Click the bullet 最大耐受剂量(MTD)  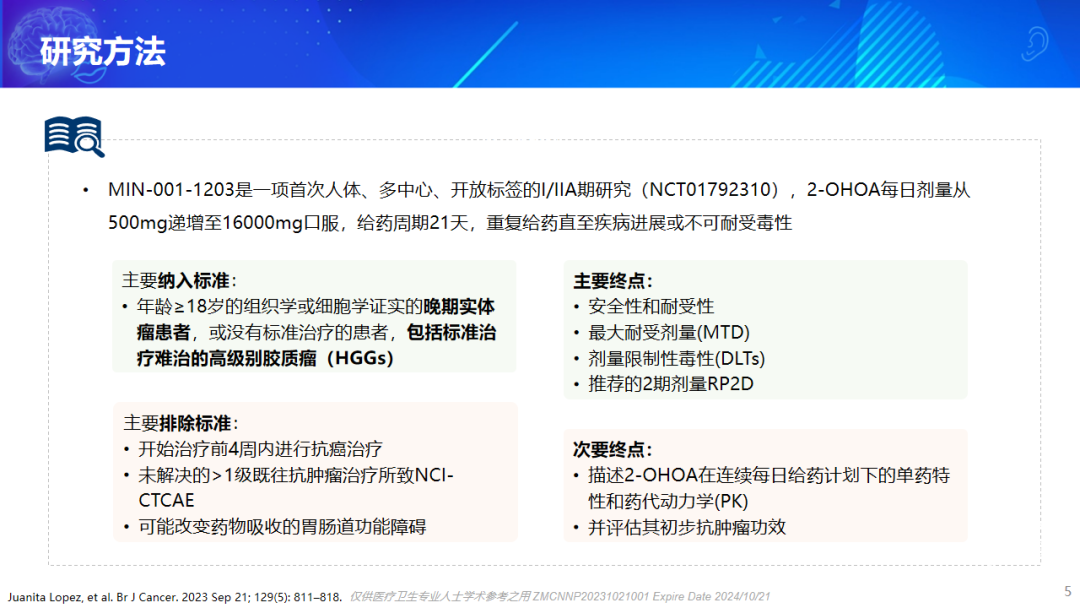(x=669, y=333)
